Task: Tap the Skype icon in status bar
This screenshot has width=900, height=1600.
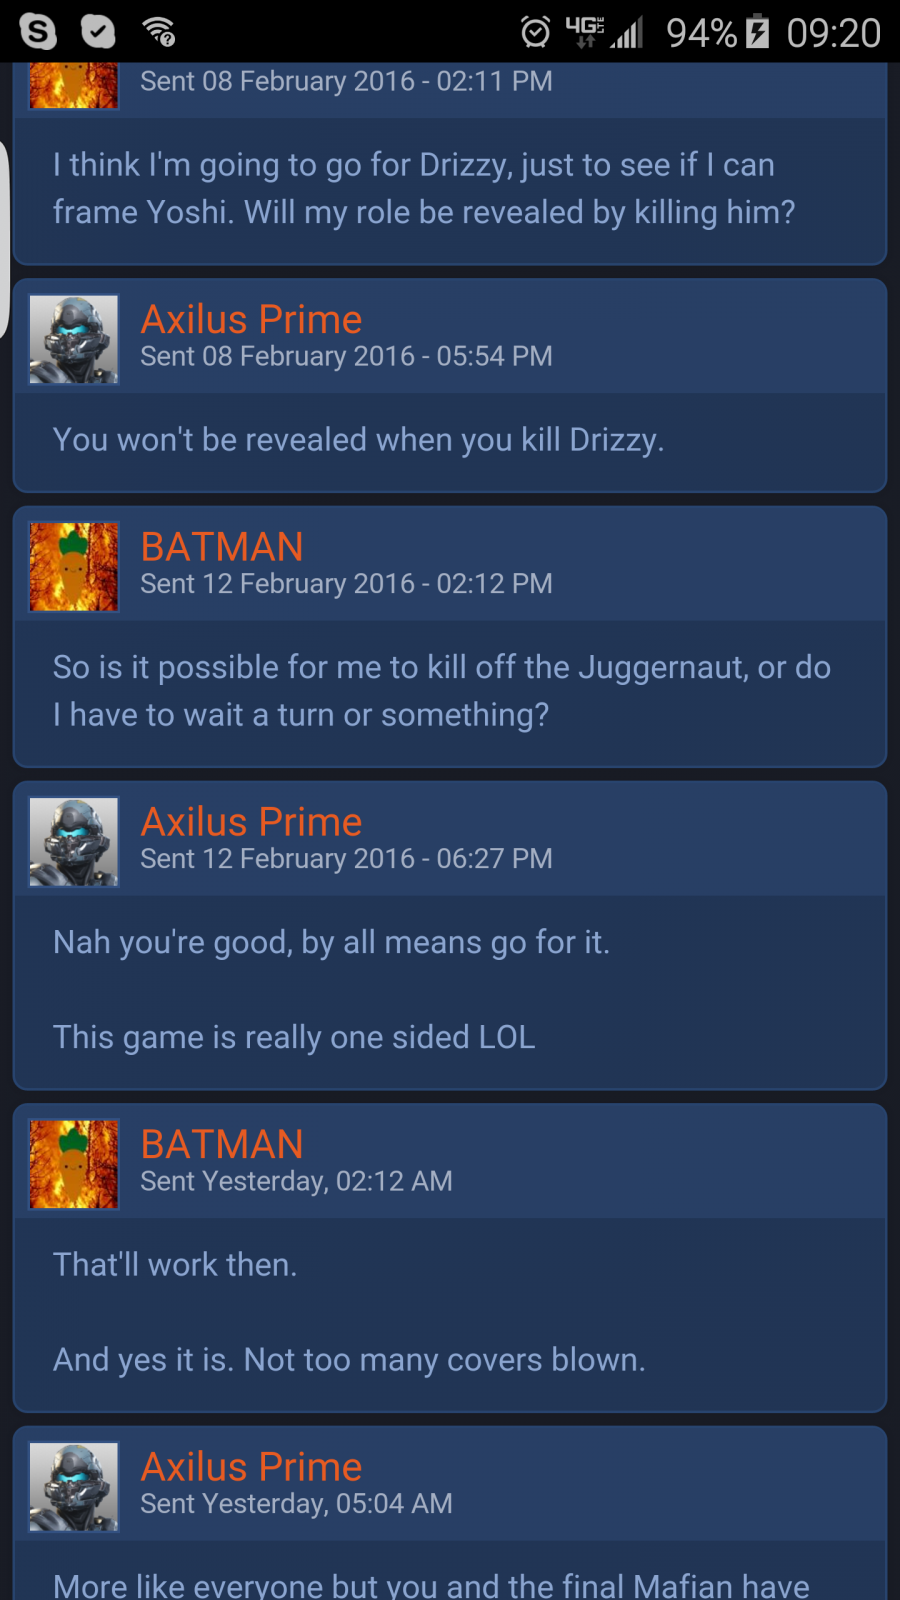Action: 38,32
